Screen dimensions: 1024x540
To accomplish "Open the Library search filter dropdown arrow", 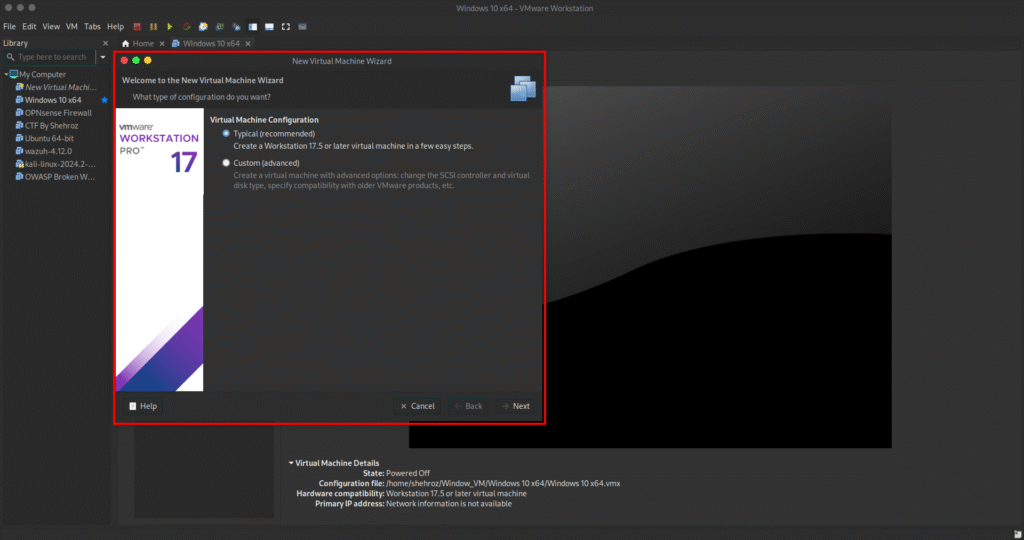I will tap(103, 57).
